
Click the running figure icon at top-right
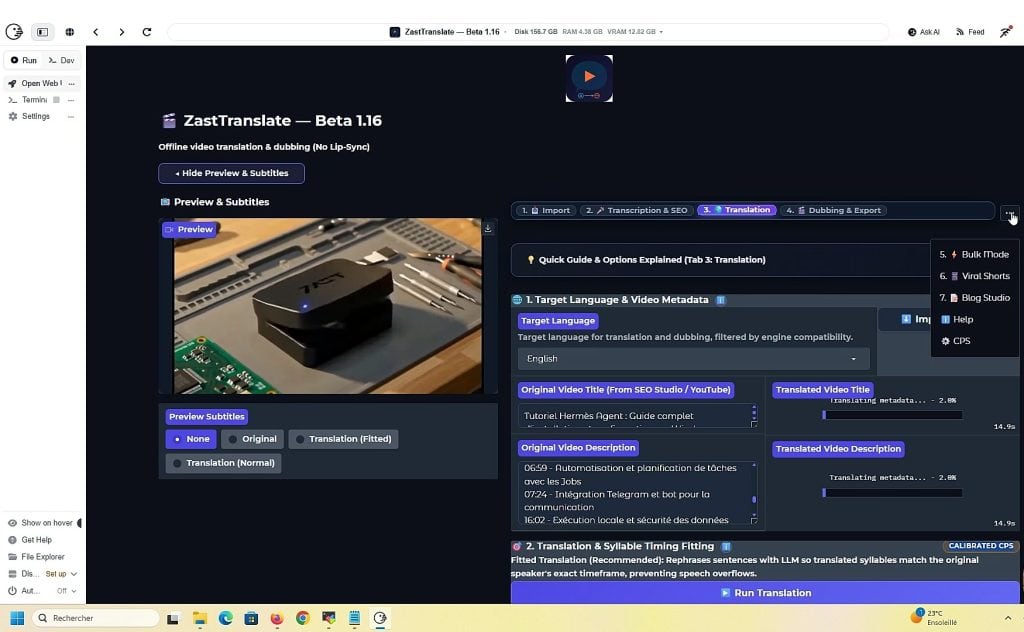pyautogui.click(x=1006, y=31)
